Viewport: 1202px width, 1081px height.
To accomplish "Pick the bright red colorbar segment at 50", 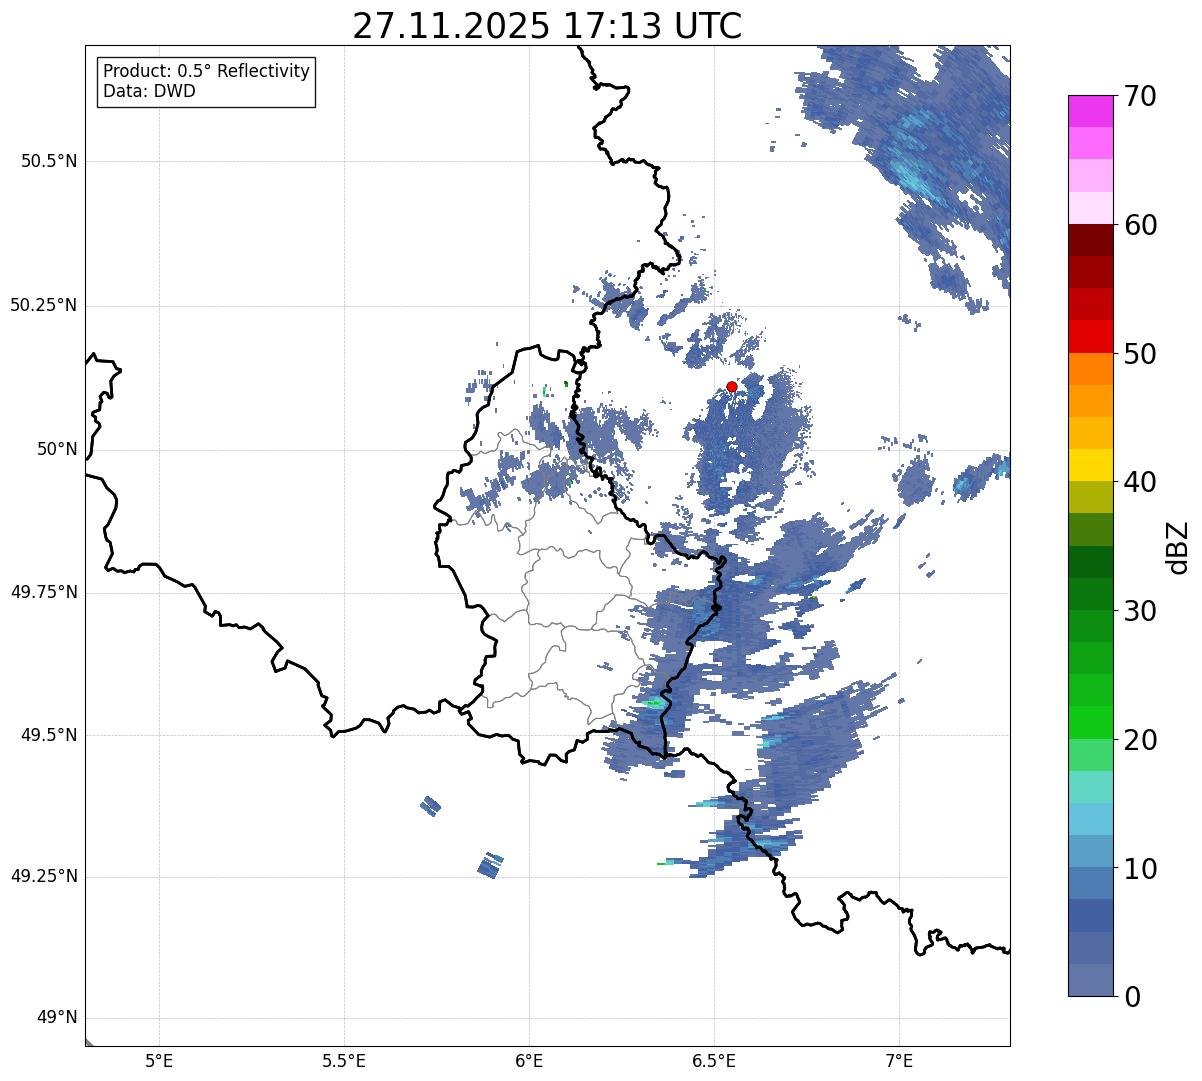I will click(1097, 337).
